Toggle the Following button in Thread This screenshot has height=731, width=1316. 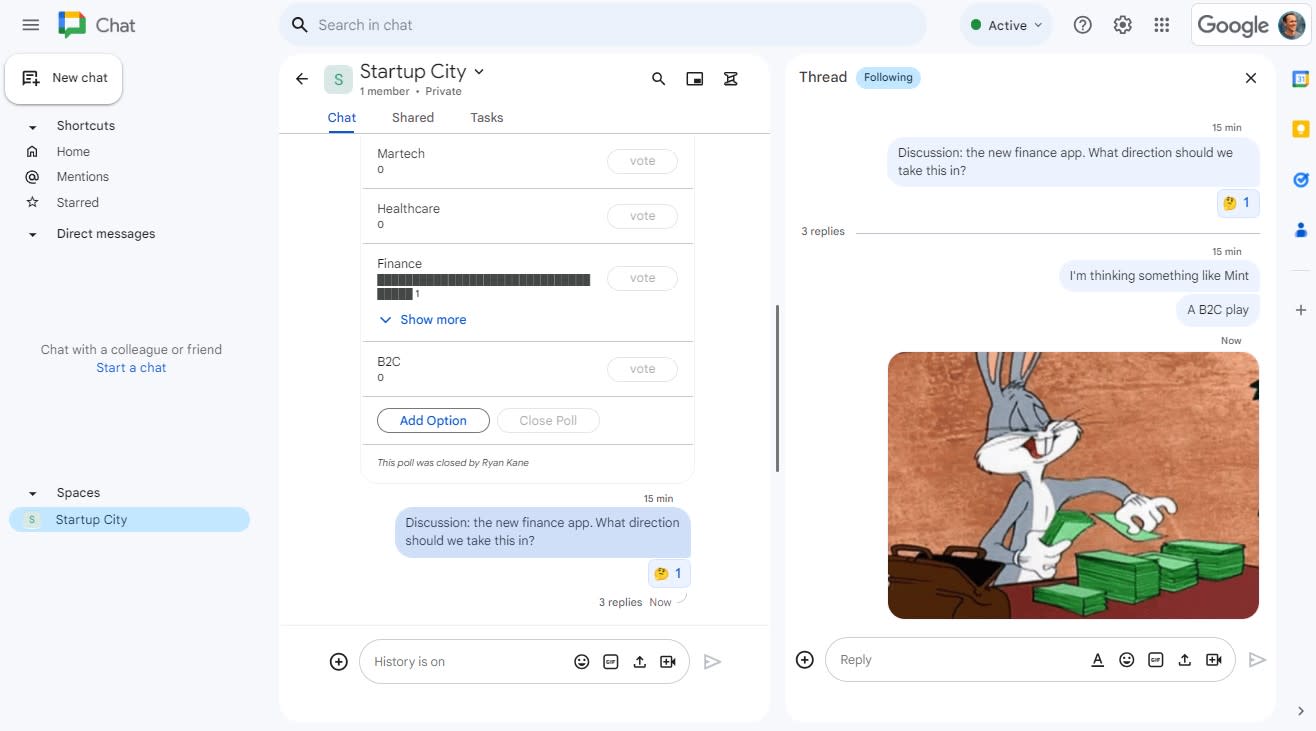888,77
